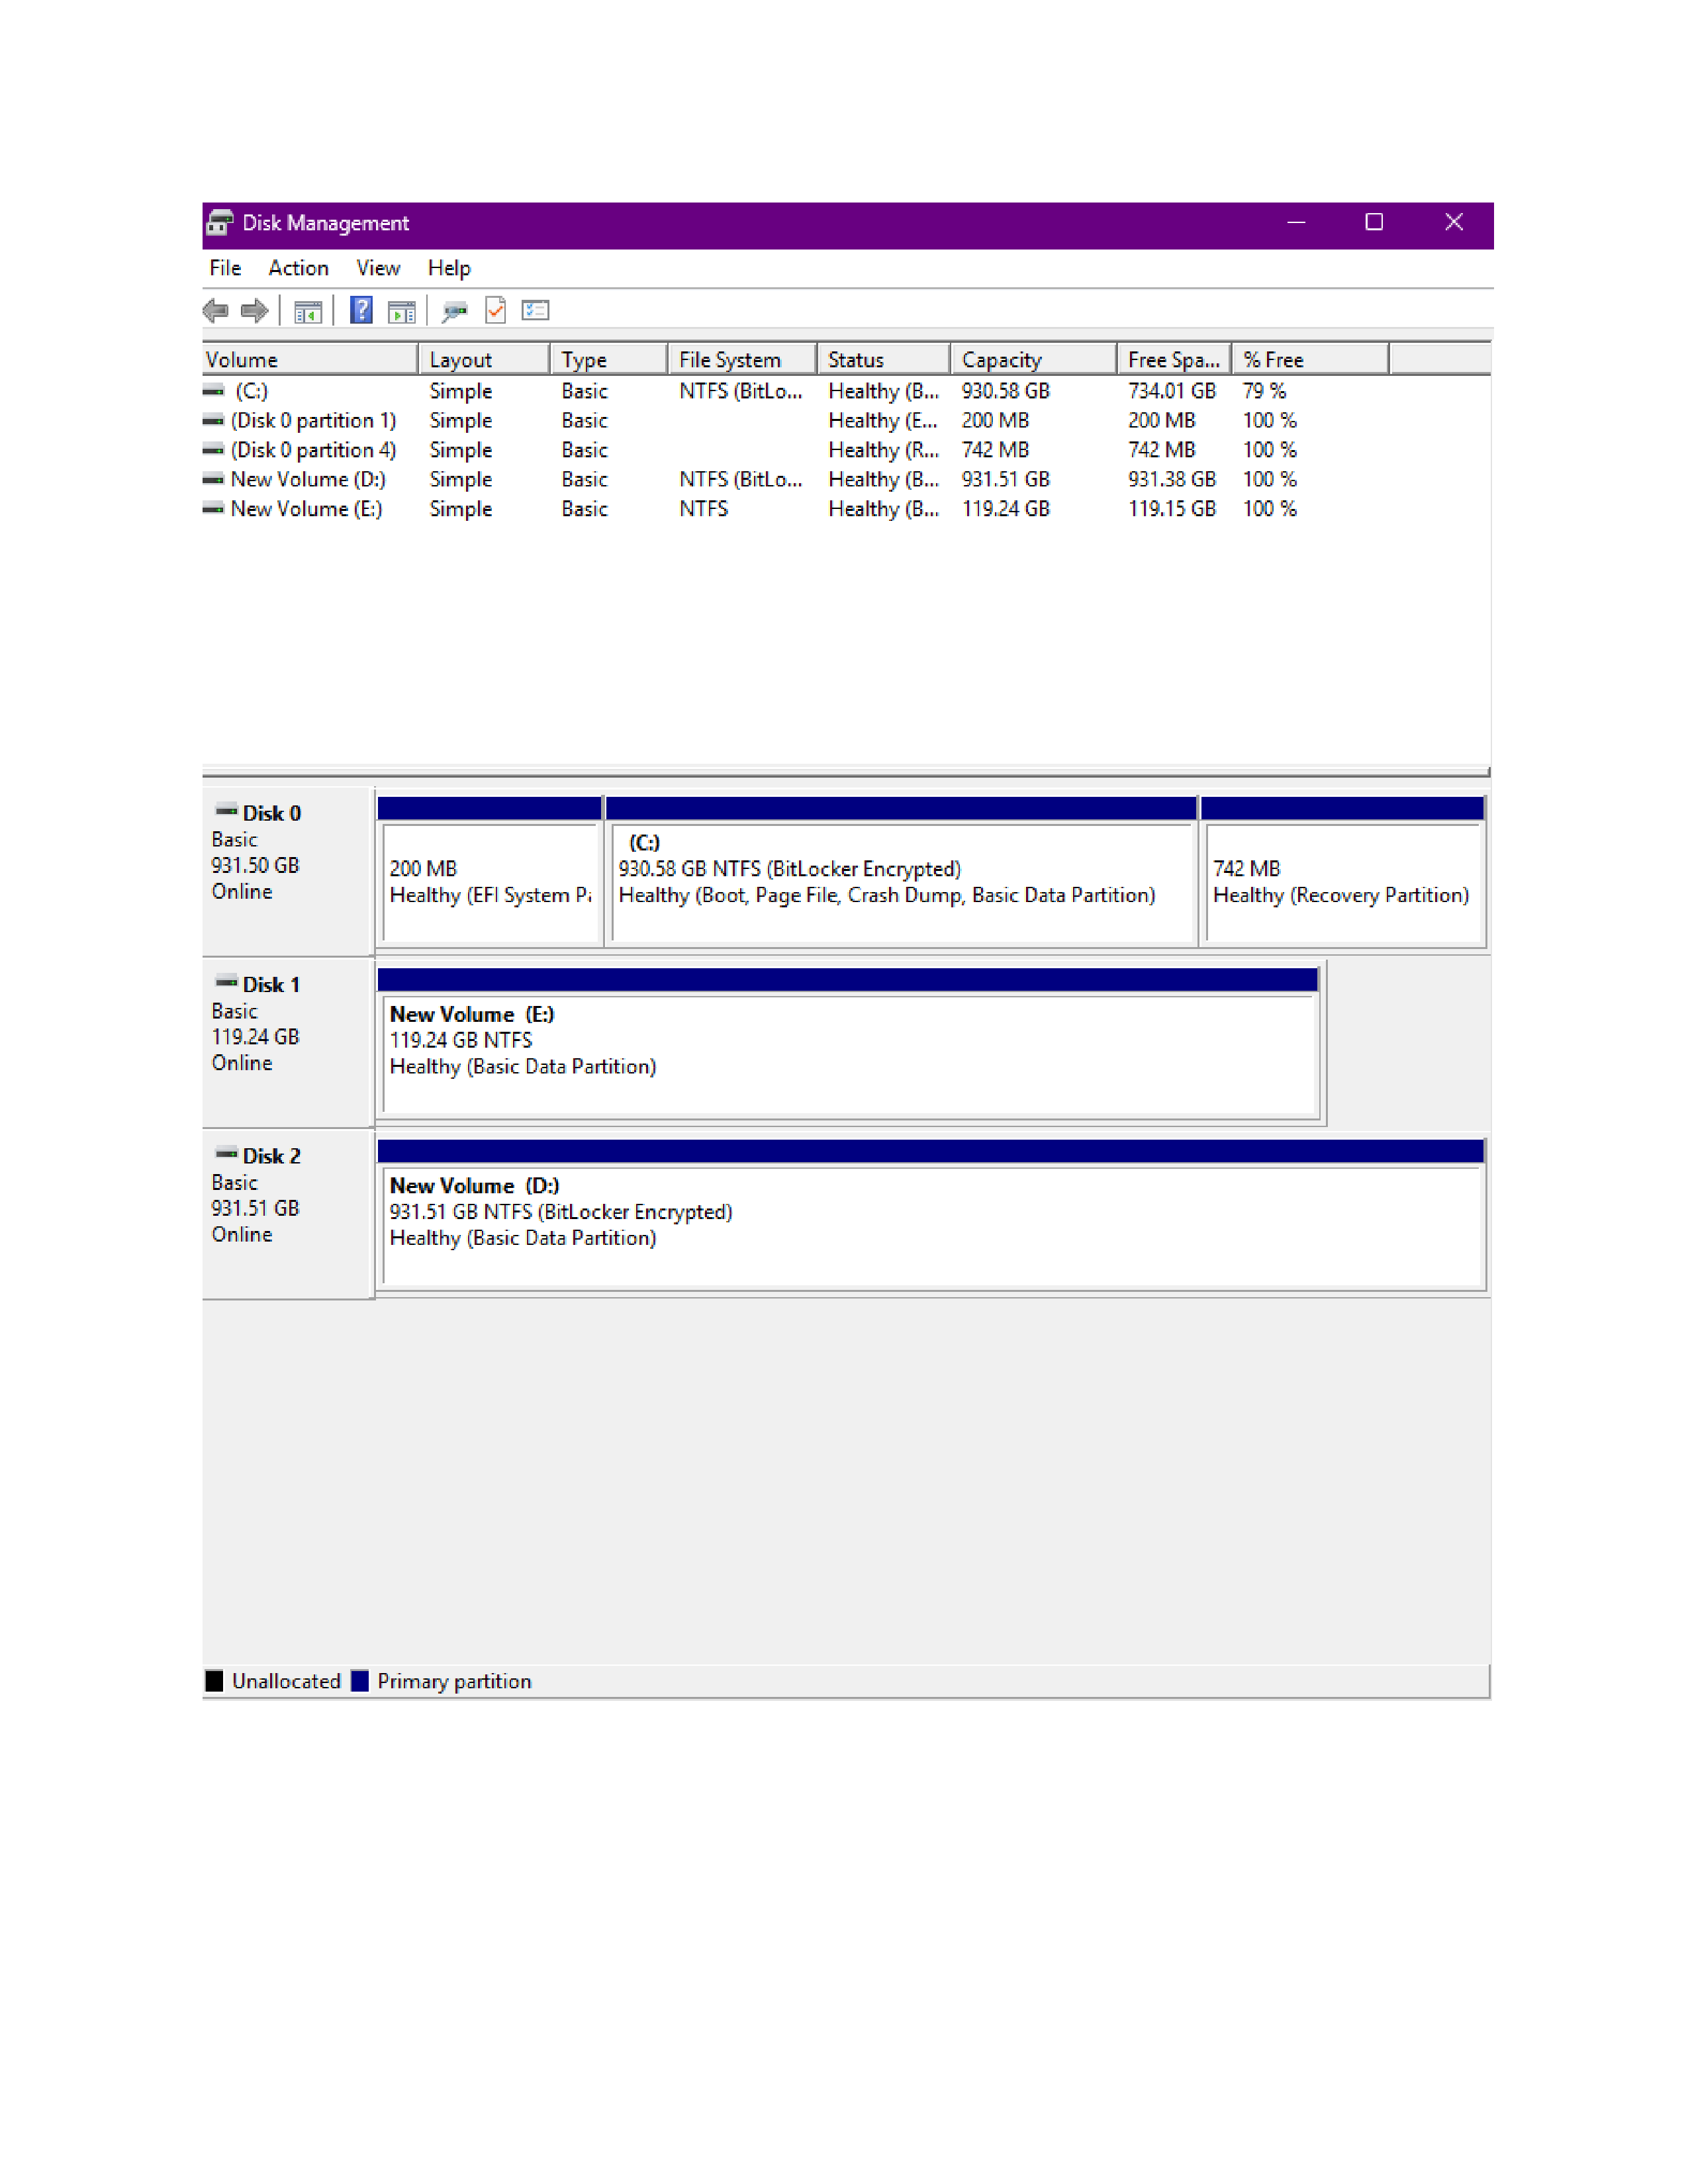Select New Volume (E:) in volume list

tap(306, 509)
